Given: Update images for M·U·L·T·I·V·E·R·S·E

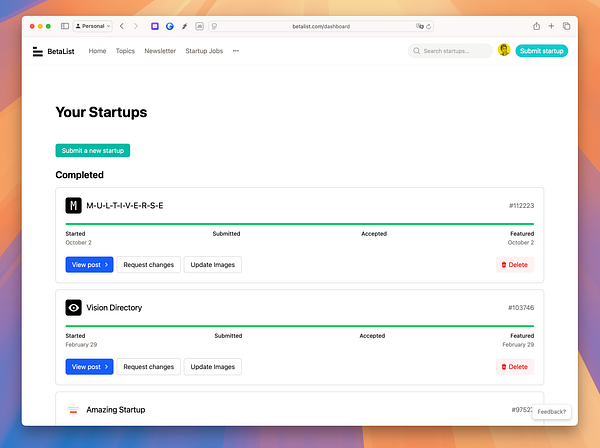Looking at the screenshot, I should tap(213, 265).
